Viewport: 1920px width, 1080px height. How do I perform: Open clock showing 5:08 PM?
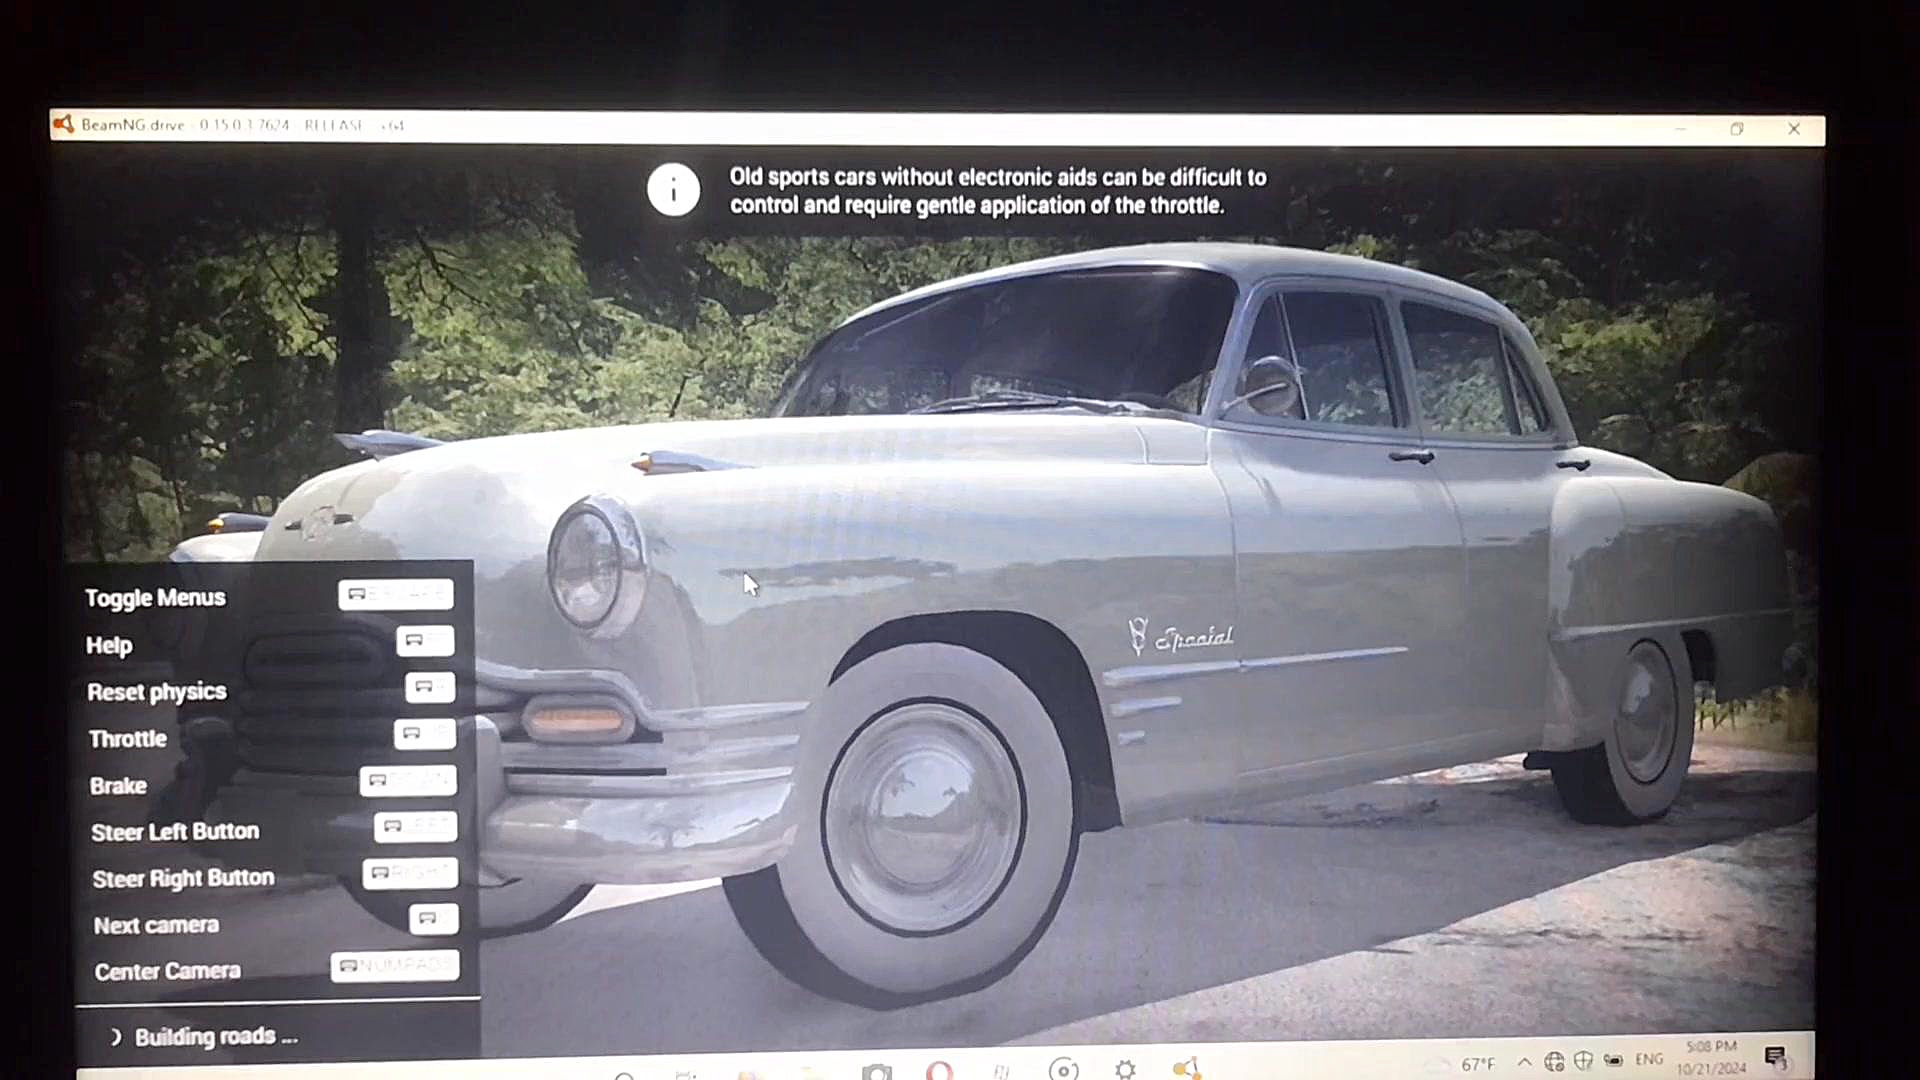tap(1711, 1057)
